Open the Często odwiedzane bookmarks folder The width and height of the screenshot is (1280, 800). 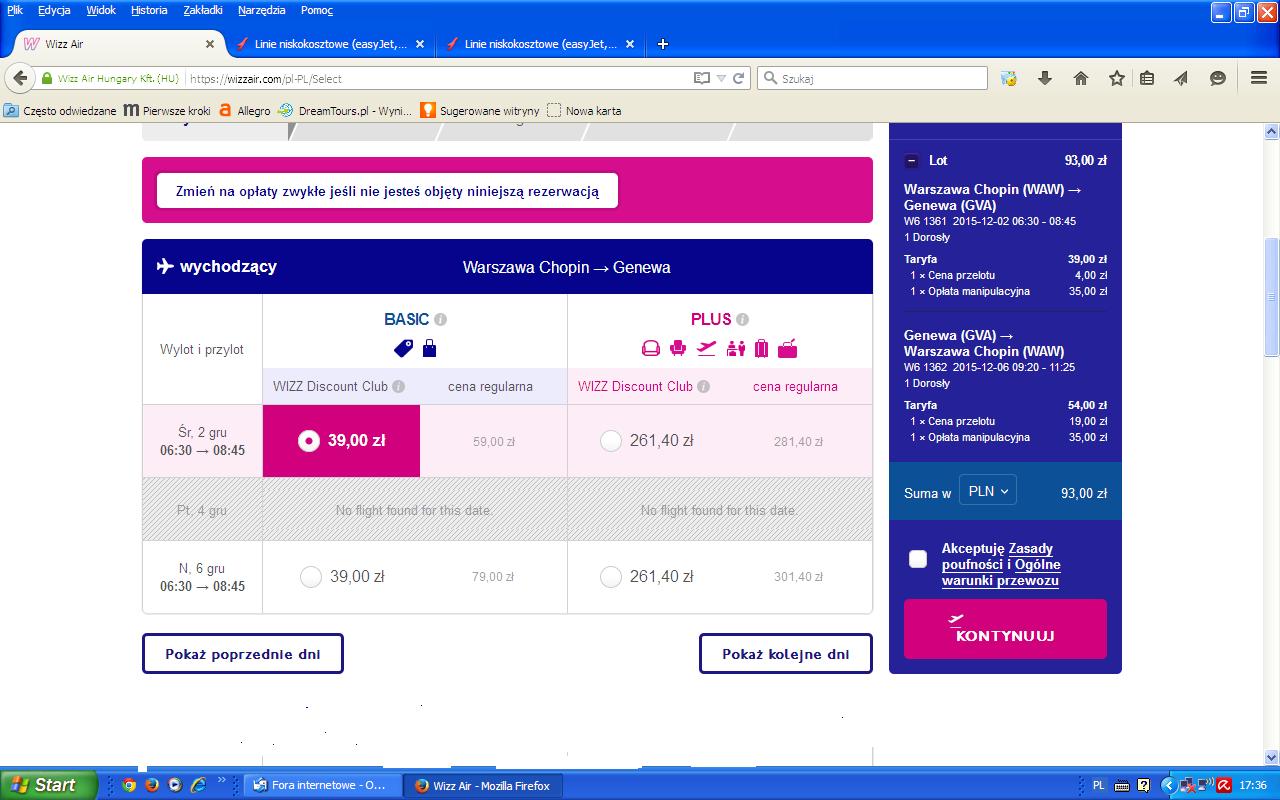(x=61, y=111)
